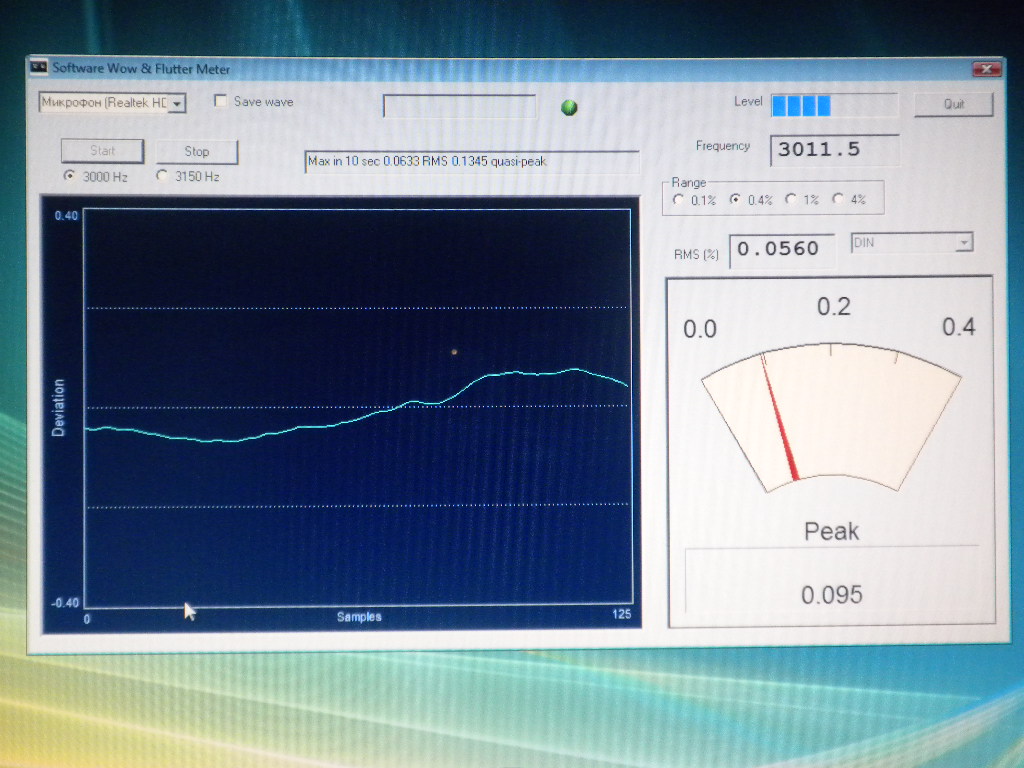This screenshot has height=768, width=1024.
Task: Close the Wow & Flutter Meter window
Action: pyautogui.click(x=986, y=69)
